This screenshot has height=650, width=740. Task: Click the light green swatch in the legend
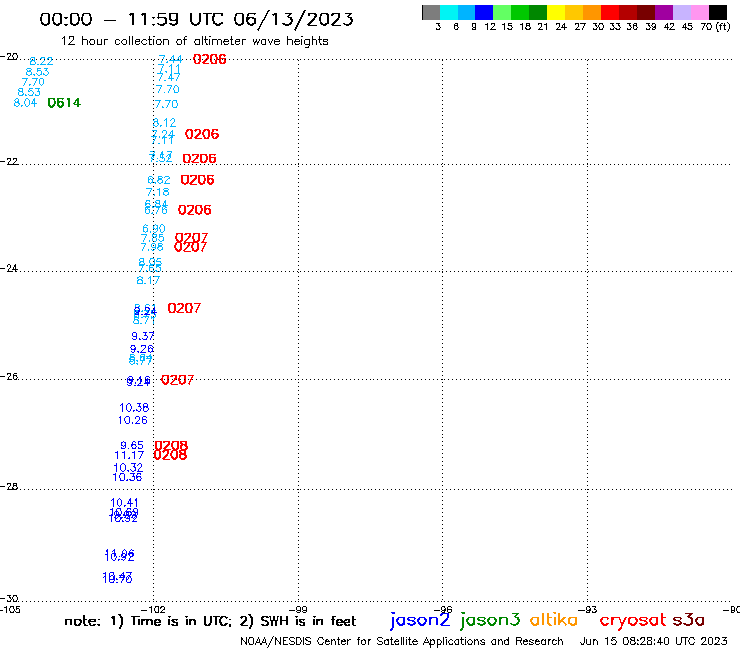pos(502,12)
